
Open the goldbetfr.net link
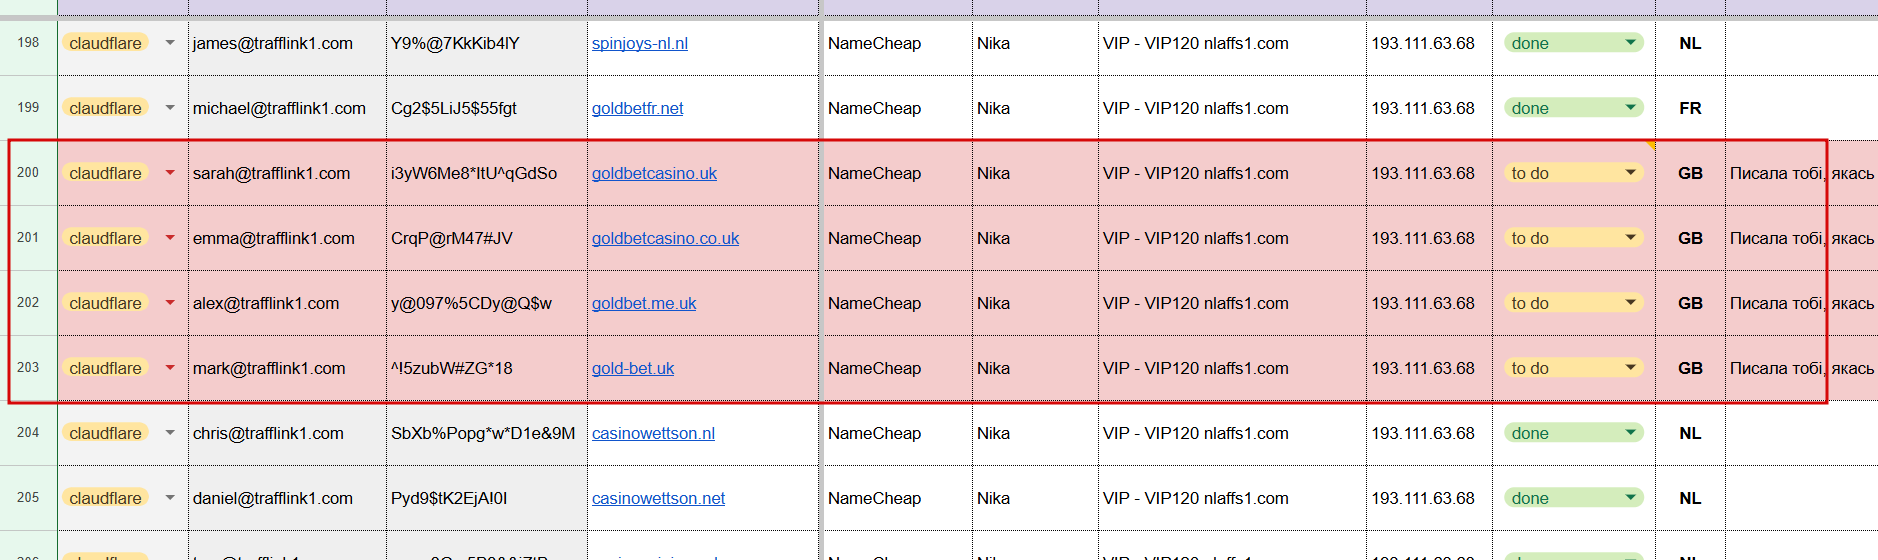tap(638, 108)
